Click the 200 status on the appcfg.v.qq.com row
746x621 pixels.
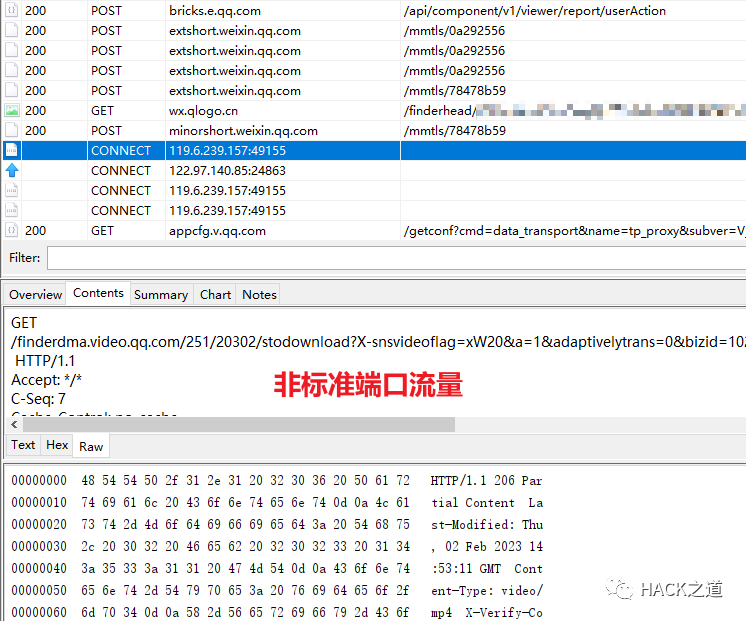point(36,230)
